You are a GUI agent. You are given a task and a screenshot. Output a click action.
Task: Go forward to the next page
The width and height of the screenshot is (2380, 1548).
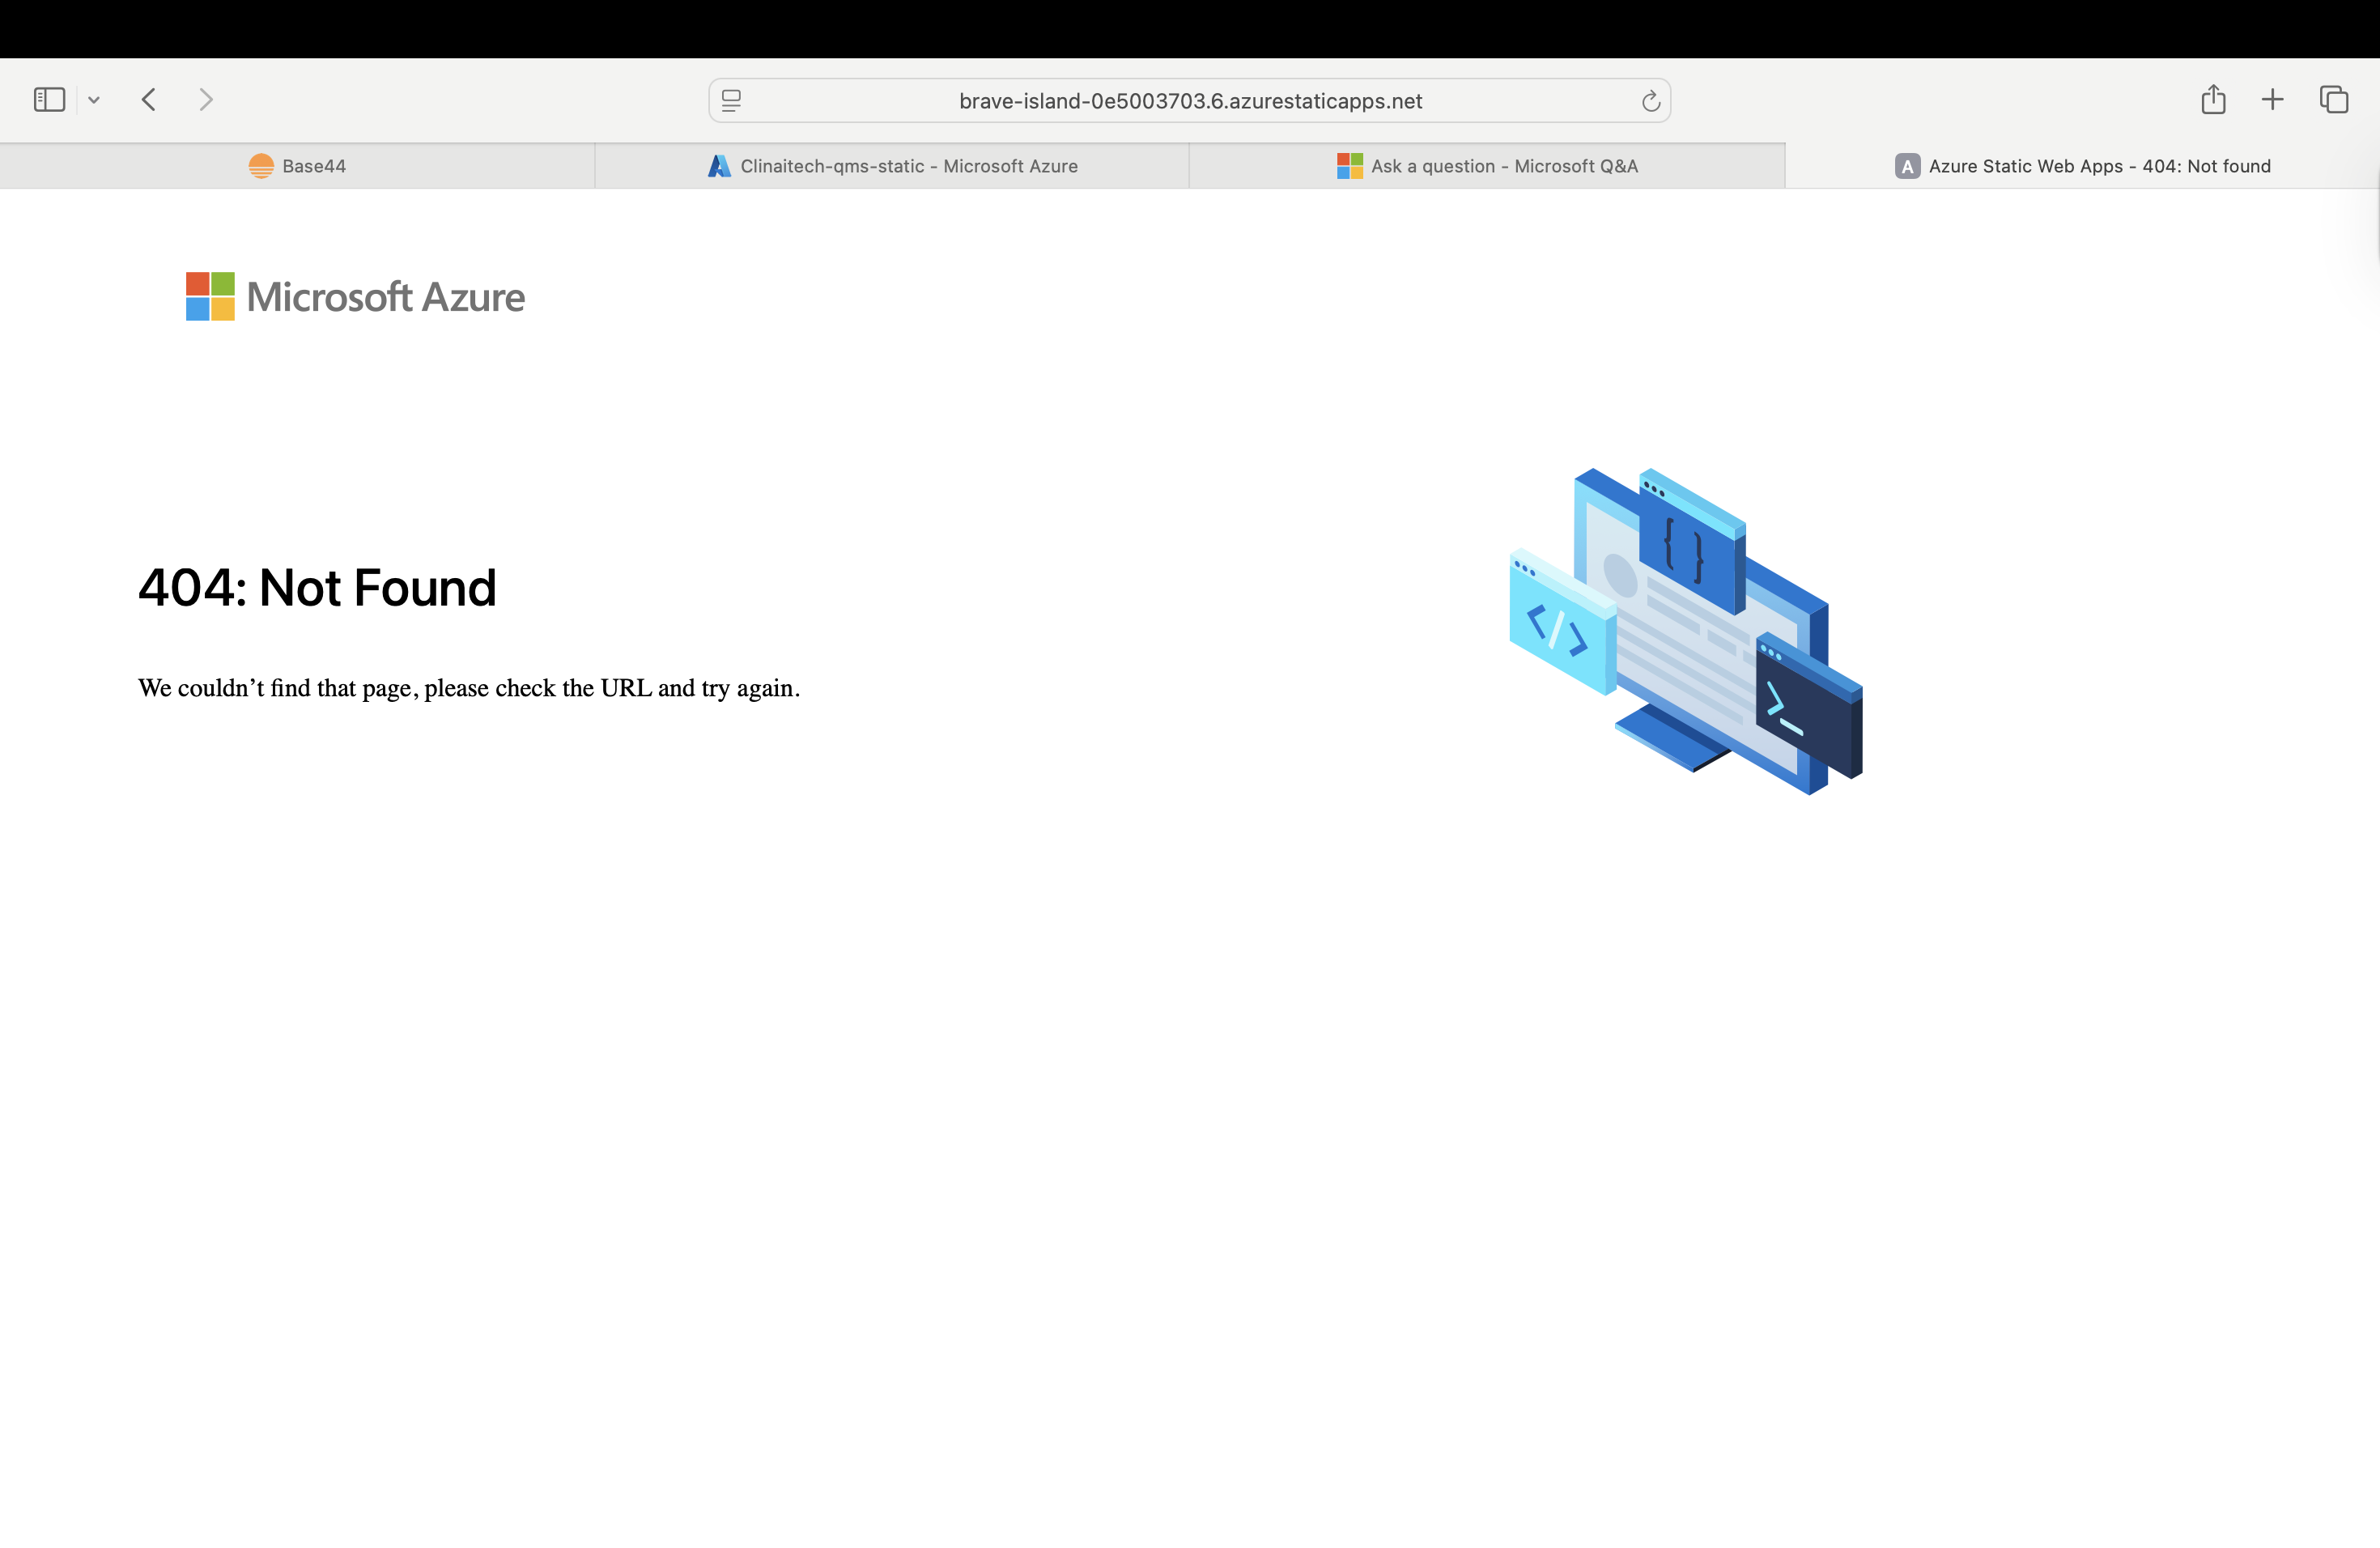(x=206, y=100)
